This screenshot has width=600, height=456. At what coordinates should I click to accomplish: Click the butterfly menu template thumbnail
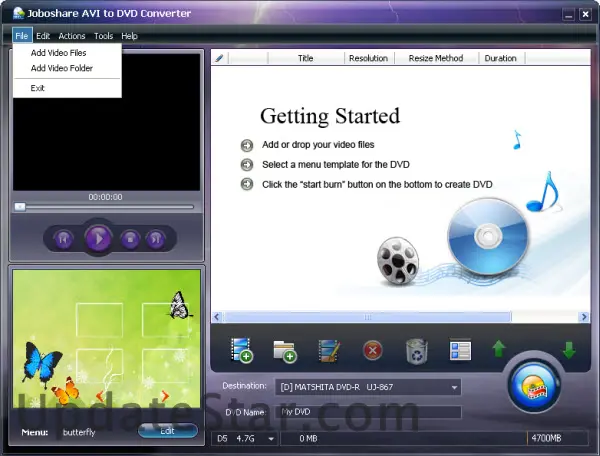106,339
